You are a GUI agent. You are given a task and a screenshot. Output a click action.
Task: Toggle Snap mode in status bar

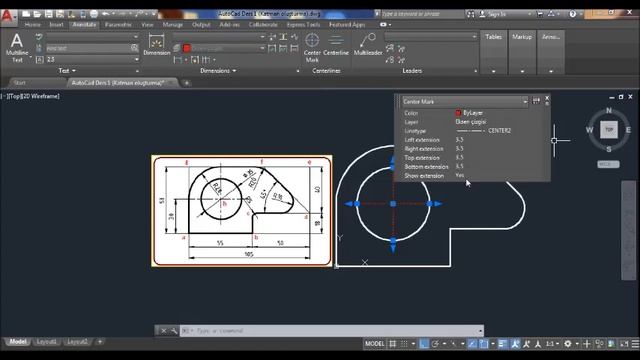point(404,344)
